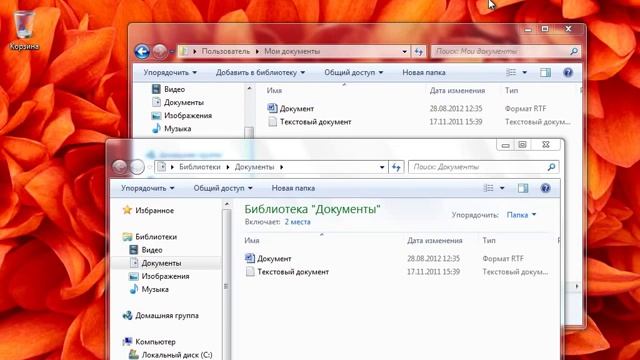Expand address history dropdown in My Documents window
640x360 pixels.
point(404,51)
